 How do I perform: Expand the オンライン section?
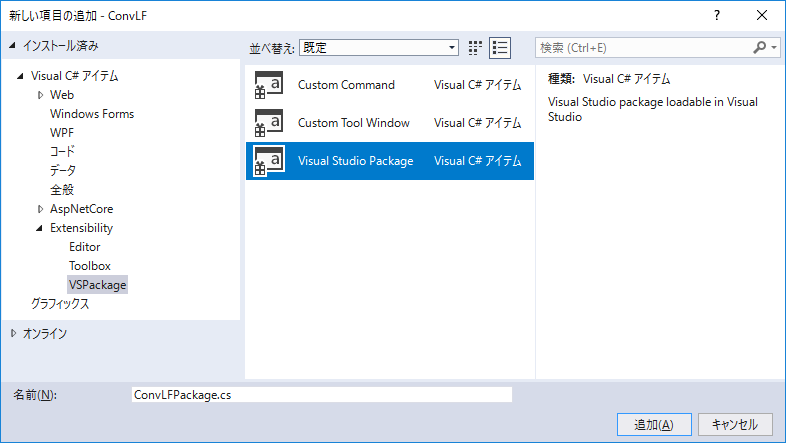point(14,333)
